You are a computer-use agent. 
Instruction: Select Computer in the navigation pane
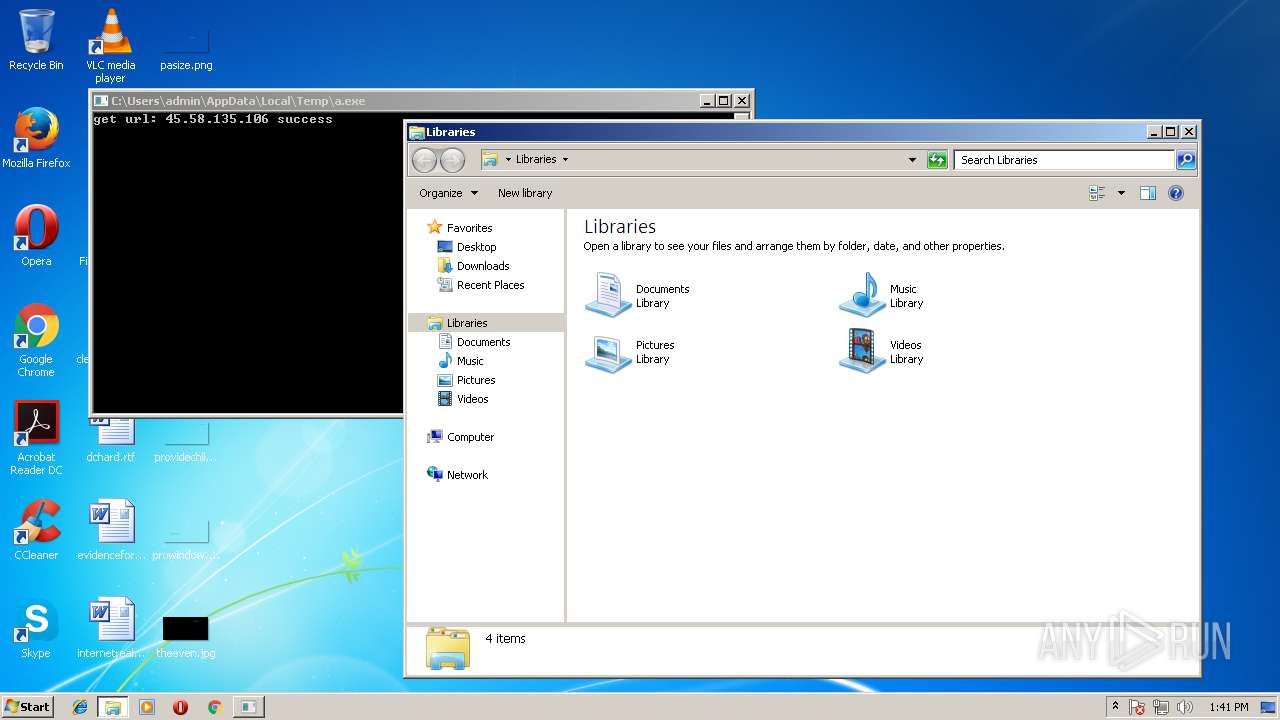point(461,437)
